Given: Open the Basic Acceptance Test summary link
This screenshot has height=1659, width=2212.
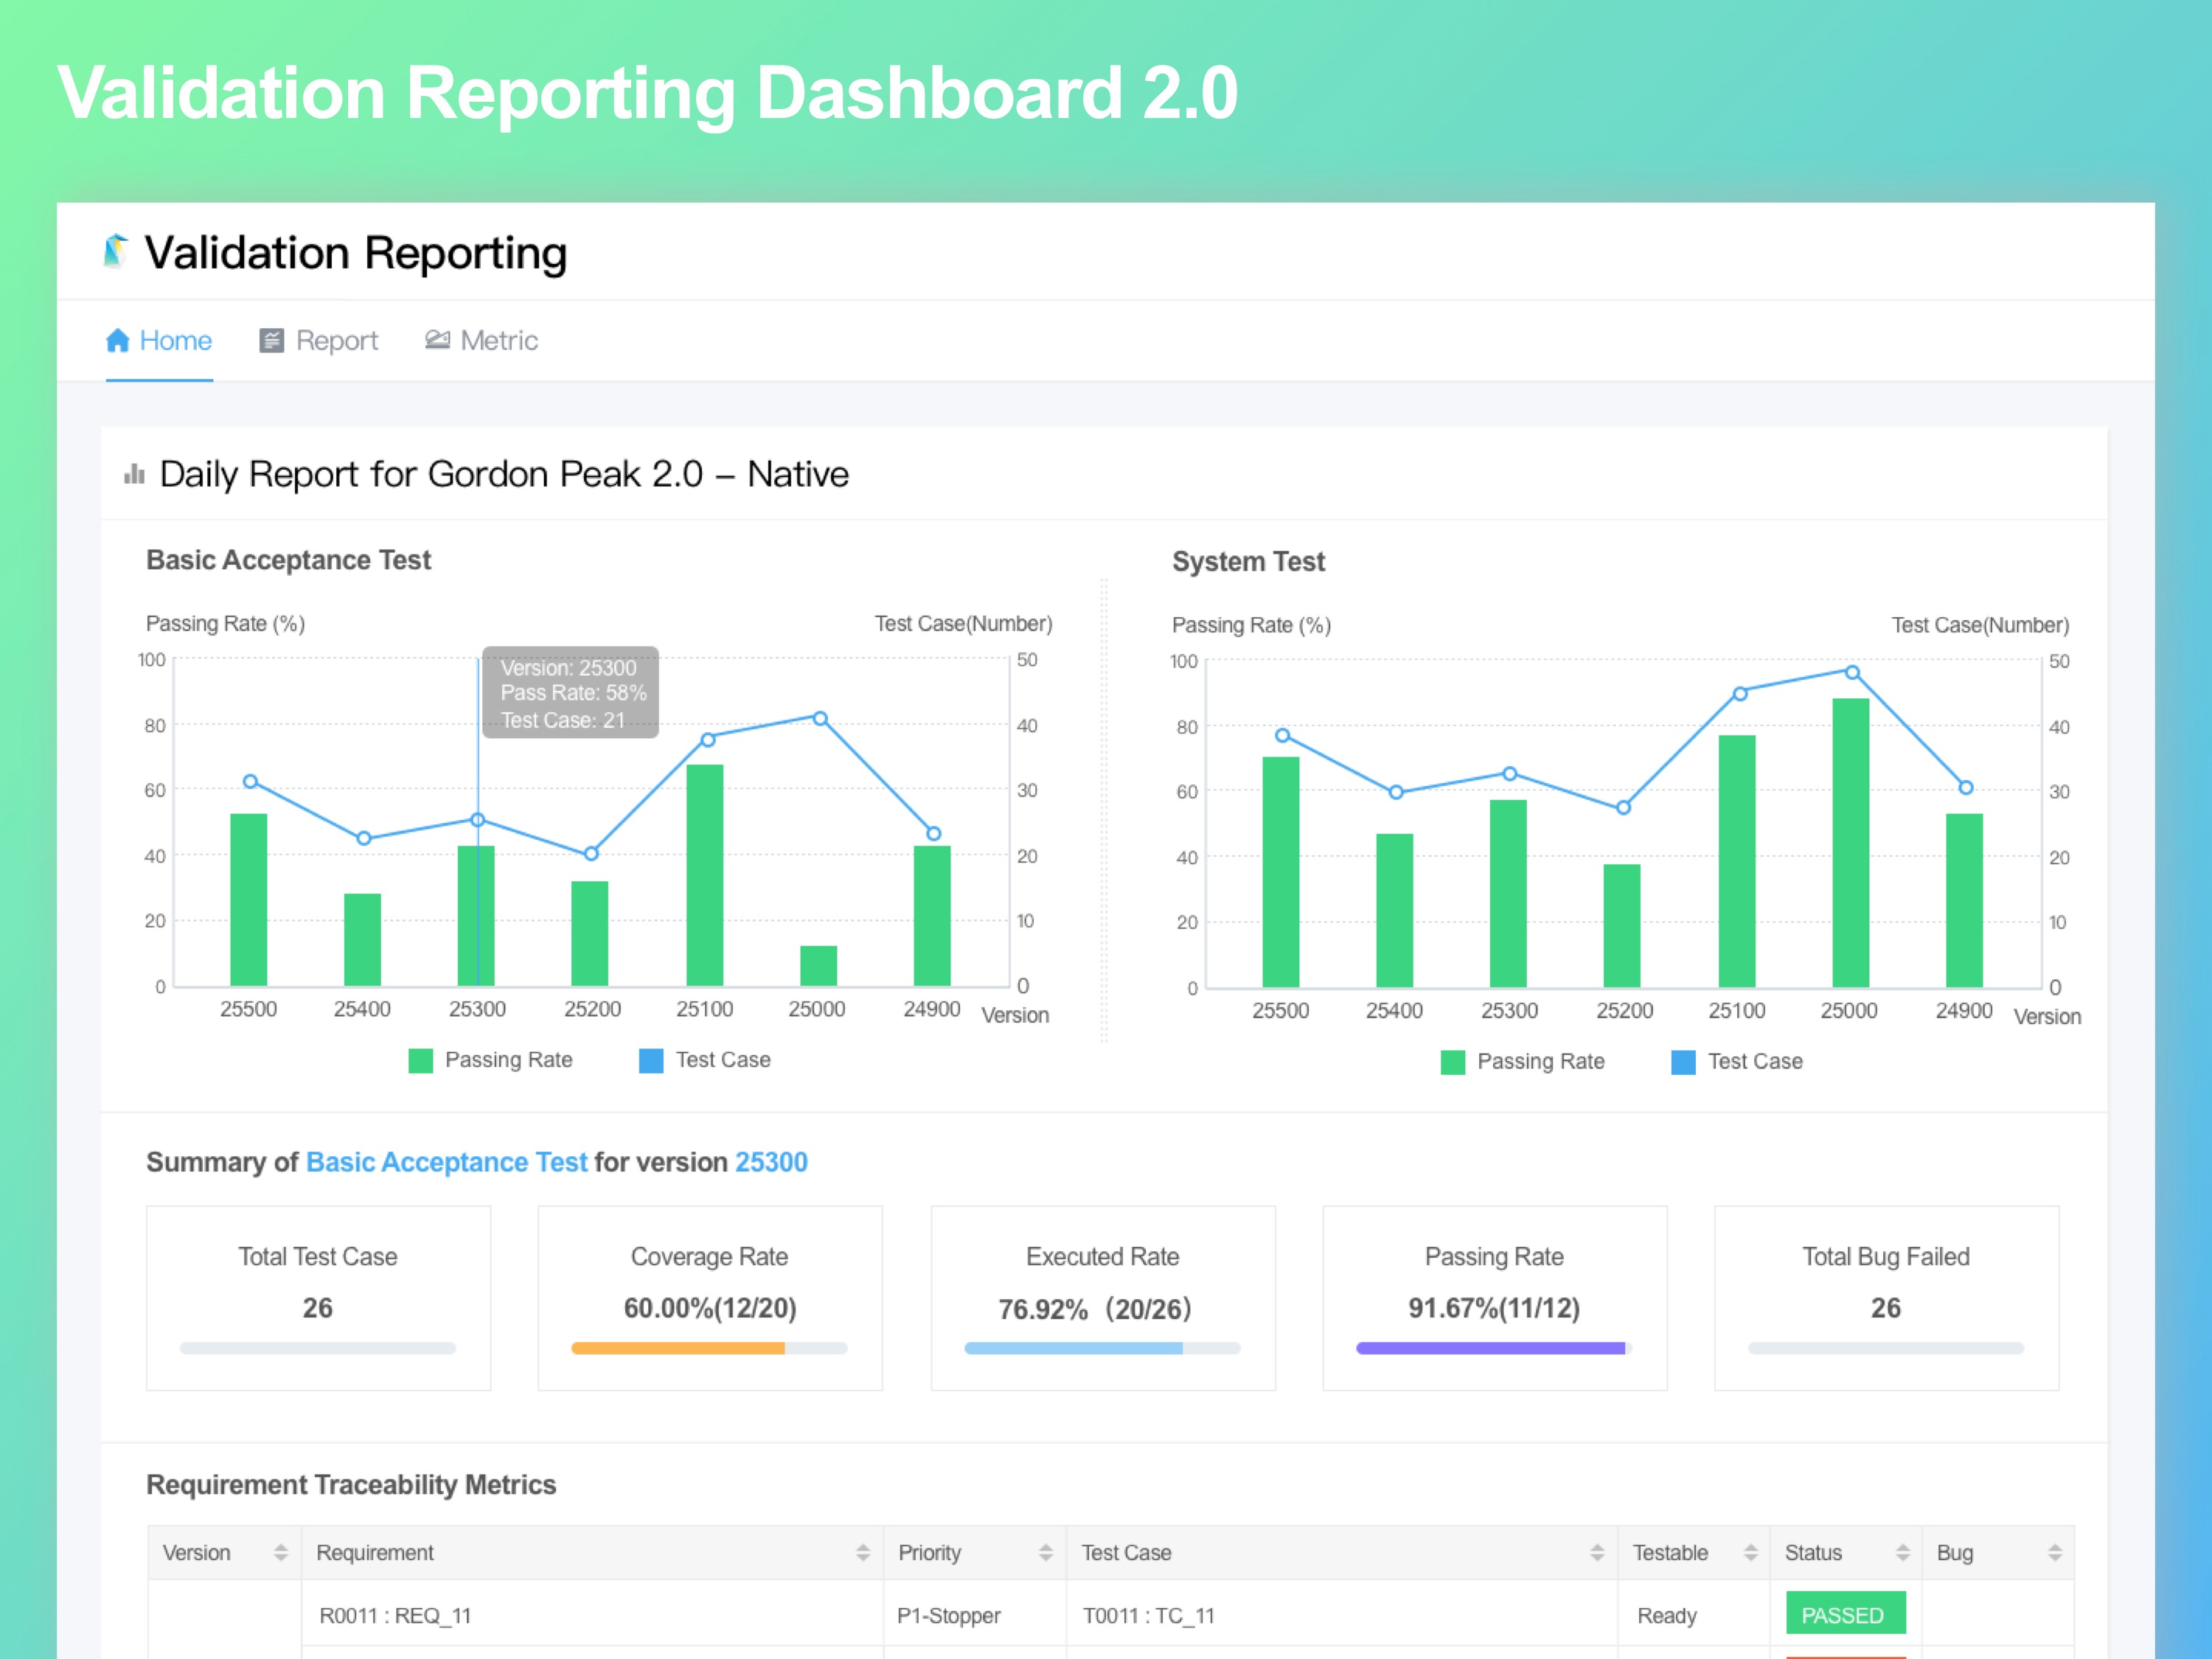Looking at the screenshot, I should pos(447,1162).
